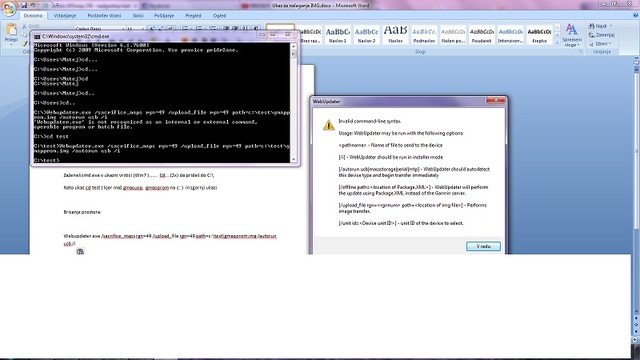The width and height of the screenshot is (640, 360).
Task: Switch to the Pregled tab
Action: click(x=193, y=16)
